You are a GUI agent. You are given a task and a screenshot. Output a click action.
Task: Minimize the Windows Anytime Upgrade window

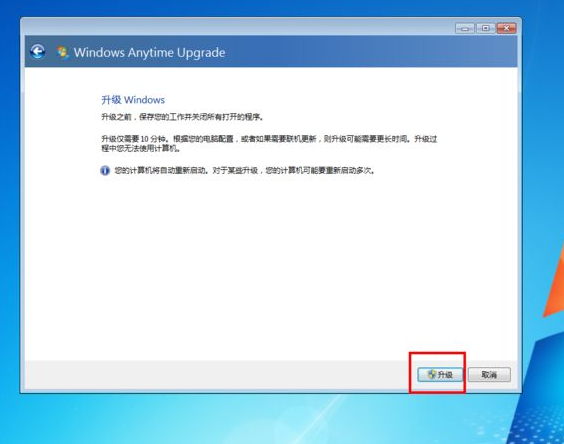pos(464,28)
